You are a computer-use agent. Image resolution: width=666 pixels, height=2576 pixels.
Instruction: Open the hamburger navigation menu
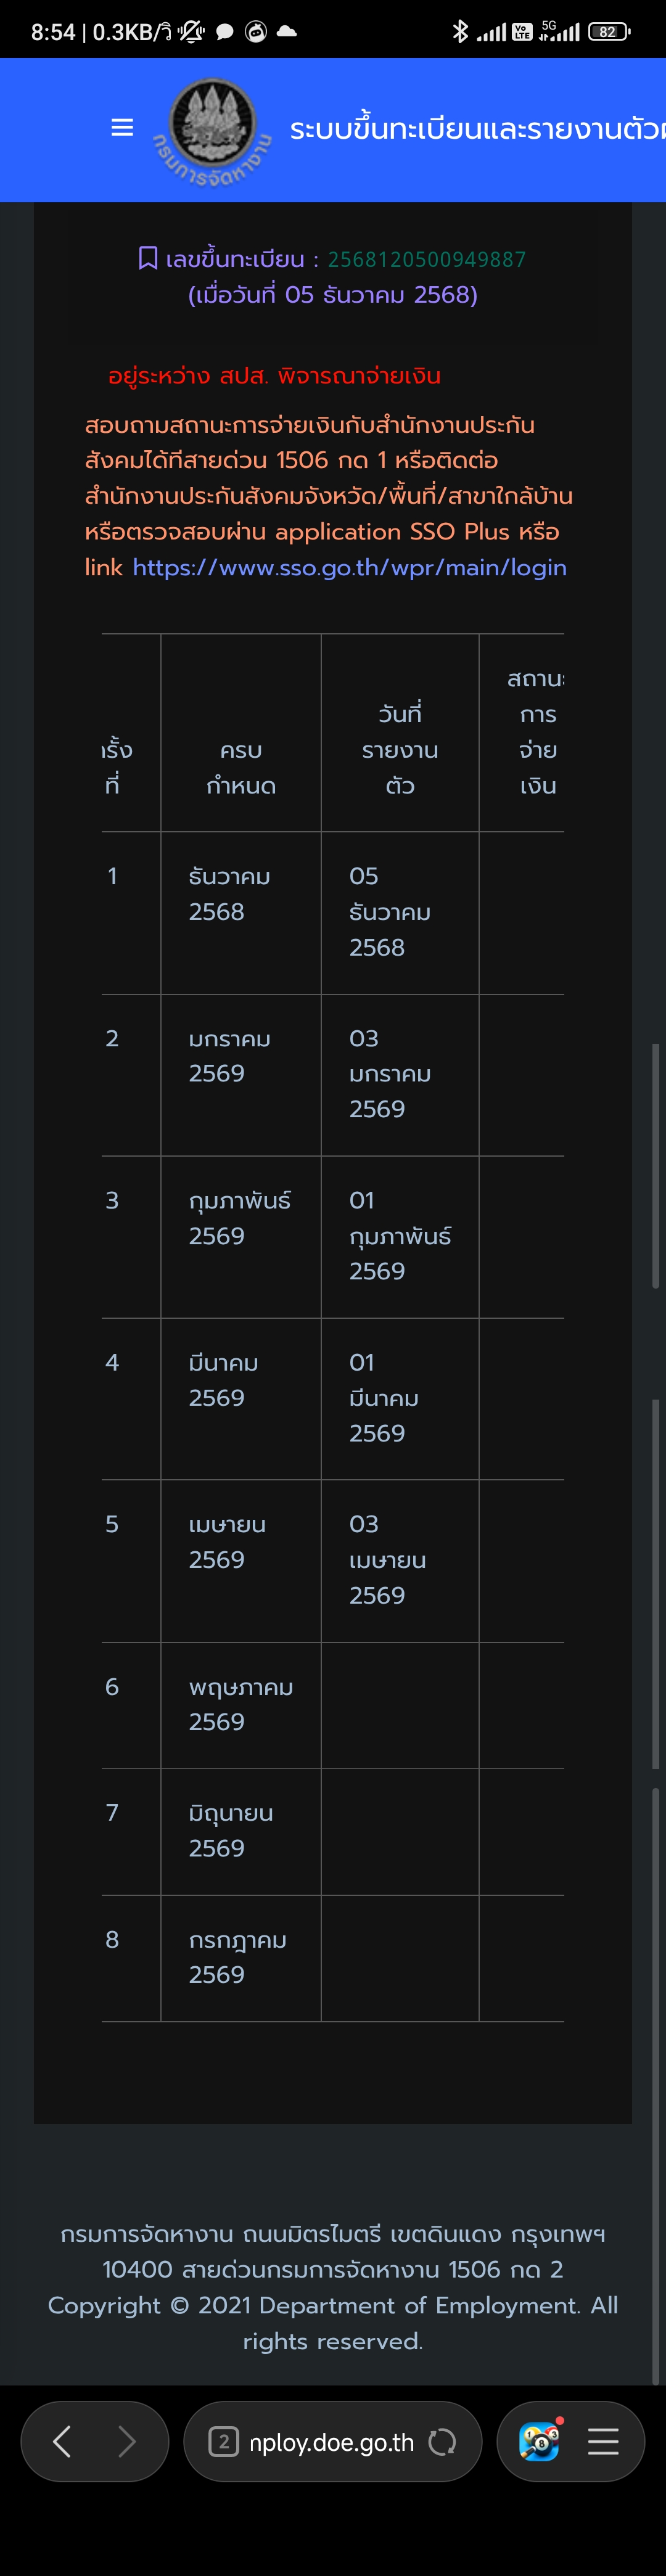coord(122,128)
